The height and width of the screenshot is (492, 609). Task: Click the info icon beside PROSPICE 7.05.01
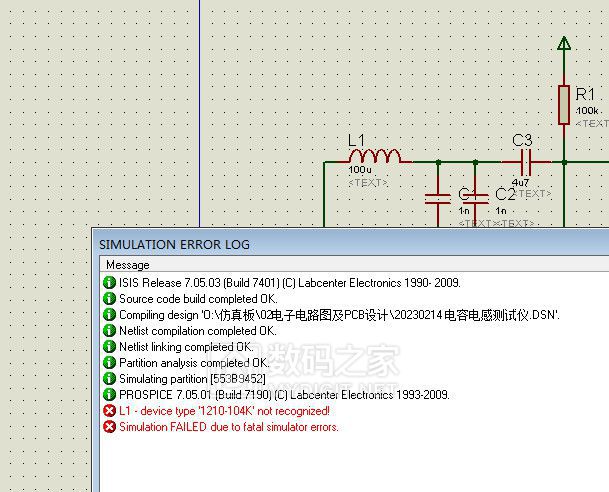pos(110,395)
